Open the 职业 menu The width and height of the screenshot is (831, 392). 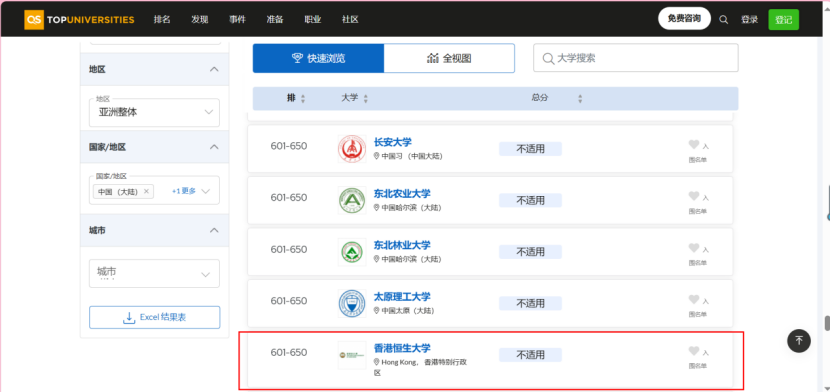coord(312,20)
